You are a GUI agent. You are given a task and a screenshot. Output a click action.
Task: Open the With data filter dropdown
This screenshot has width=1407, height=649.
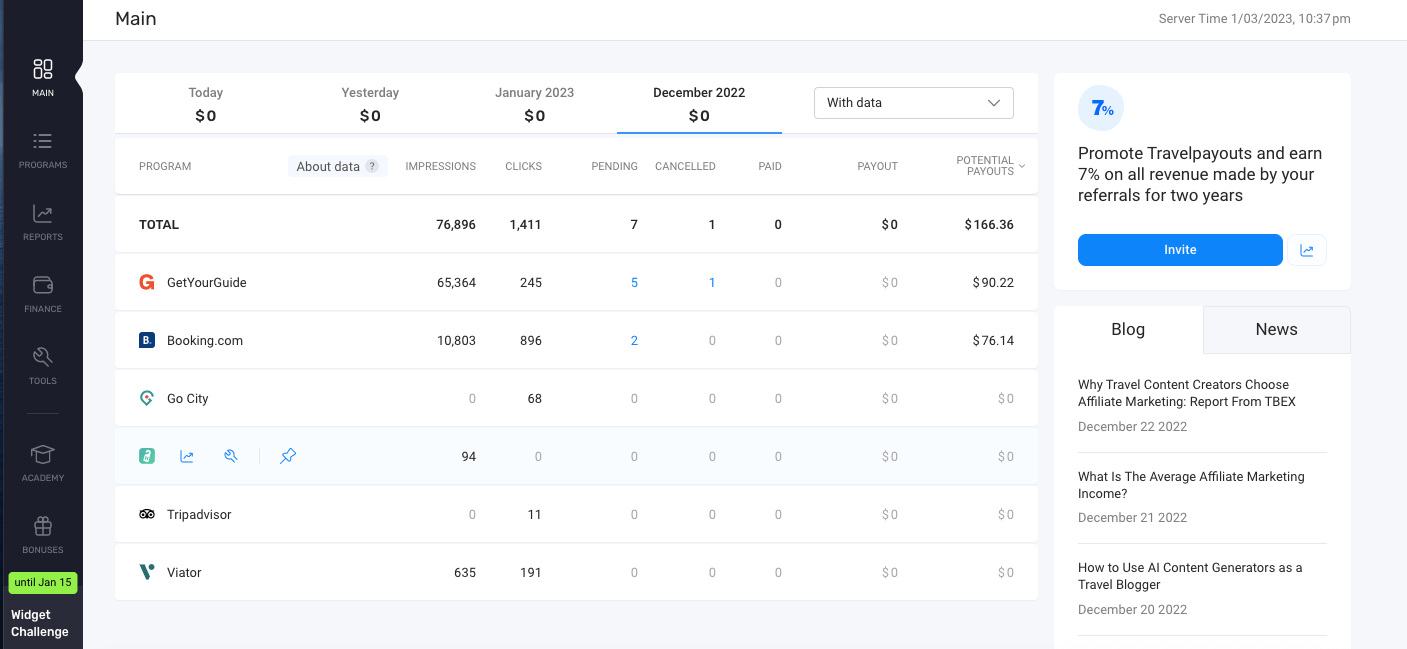914,103
